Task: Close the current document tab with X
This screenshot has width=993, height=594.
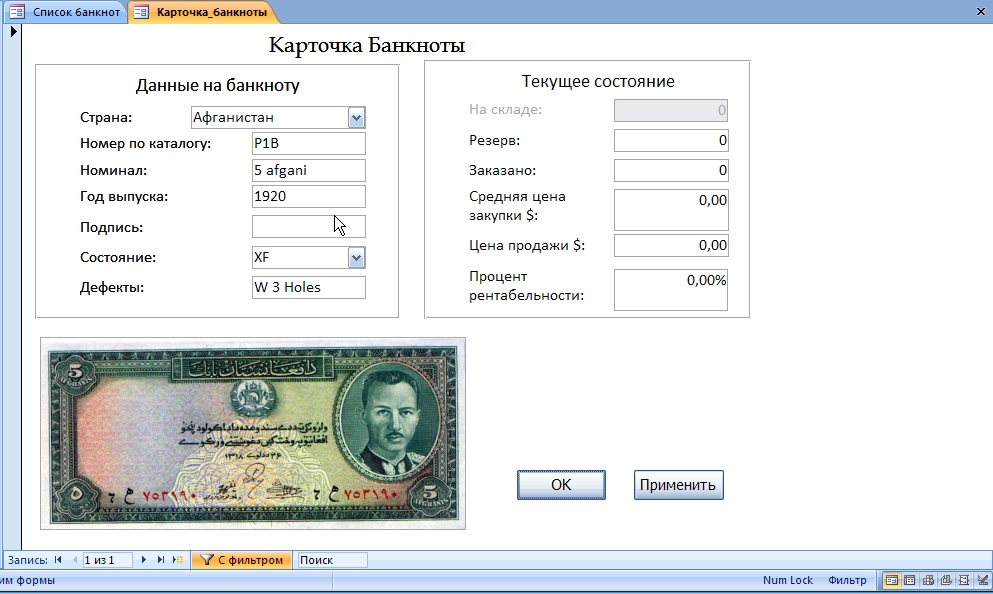Action: point(980,12)
